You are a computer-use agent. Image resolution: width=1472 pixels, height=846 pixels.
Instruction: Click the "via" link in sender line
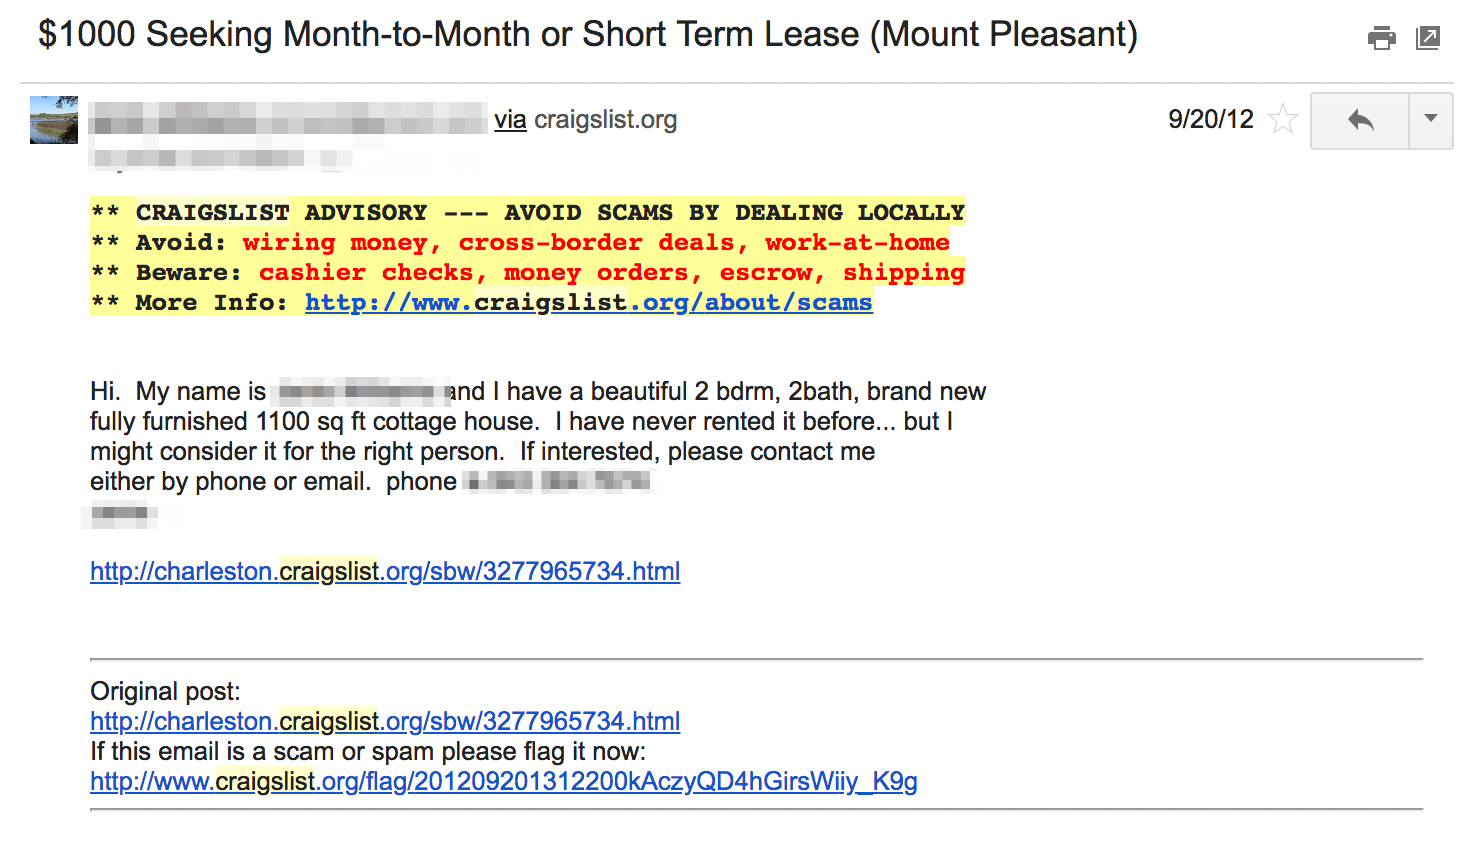pyautogui.click(x=510, y=120)
